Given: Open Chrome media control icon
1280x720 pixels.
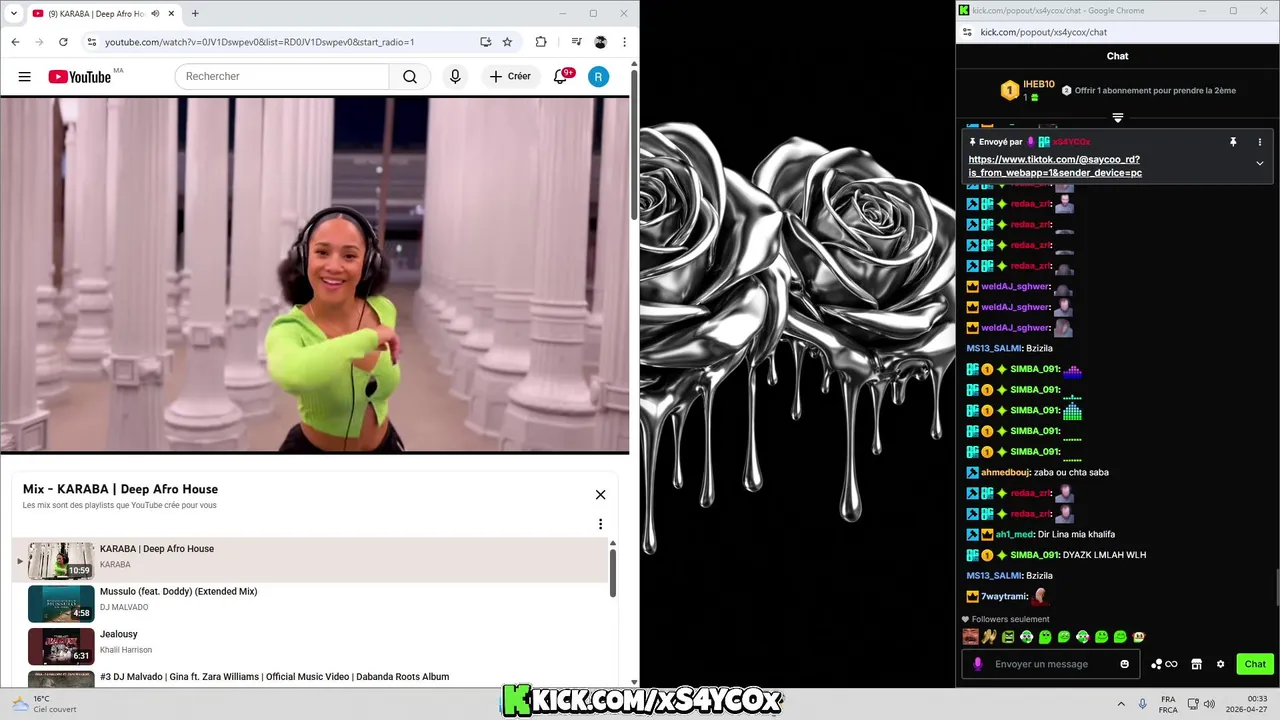Looking at the screenshot, I should (576, 42).
